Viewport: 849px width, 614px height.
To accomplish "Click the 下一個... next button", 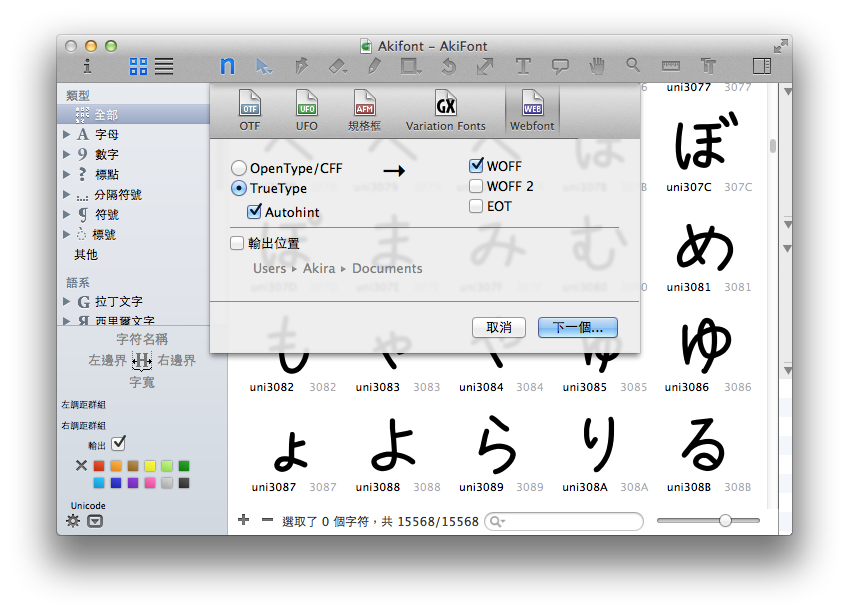I will click(x=578, y=328).
